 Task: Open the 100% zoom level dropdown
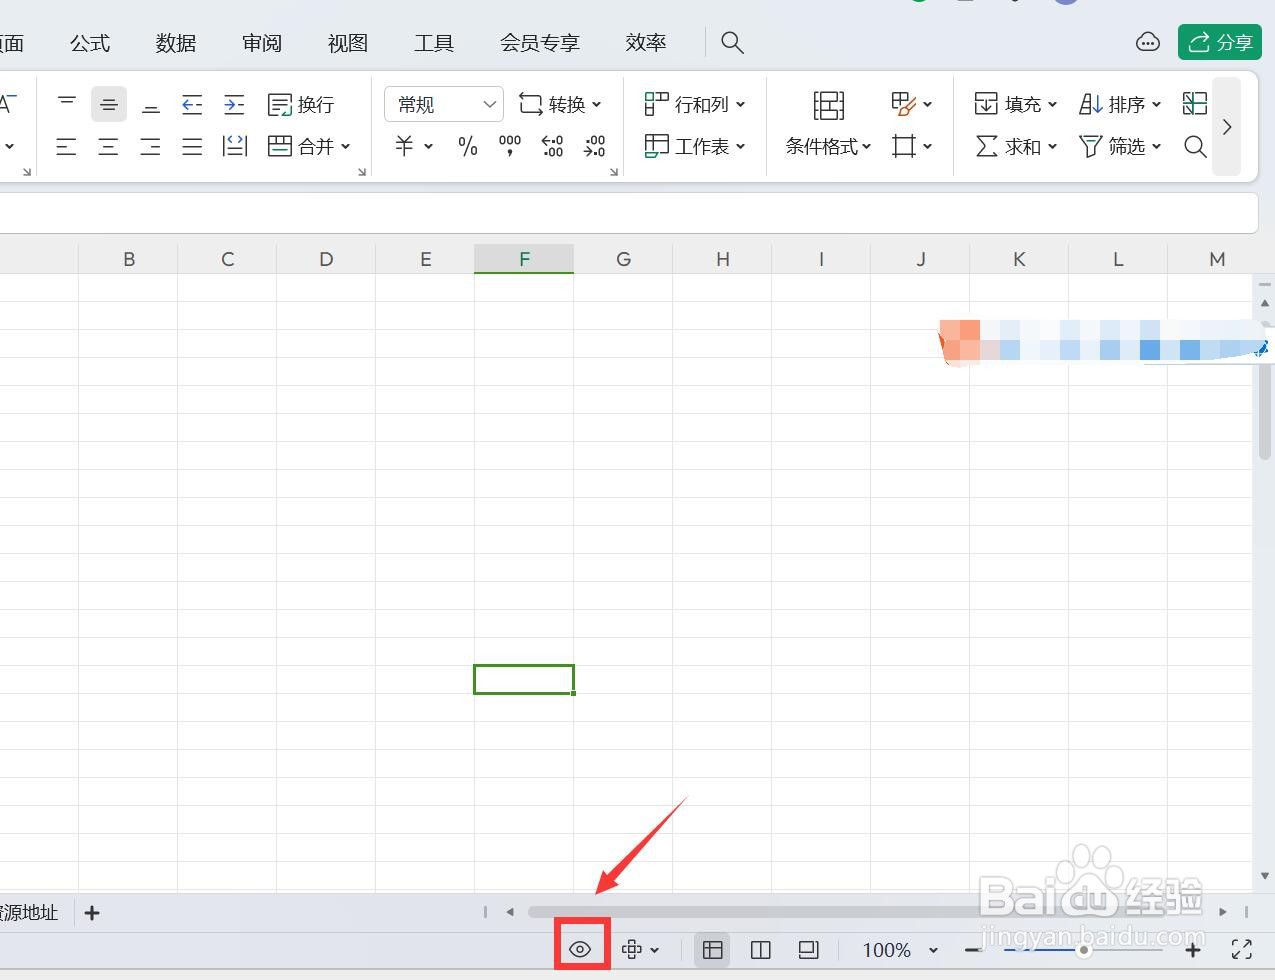[x=898, y=949]
